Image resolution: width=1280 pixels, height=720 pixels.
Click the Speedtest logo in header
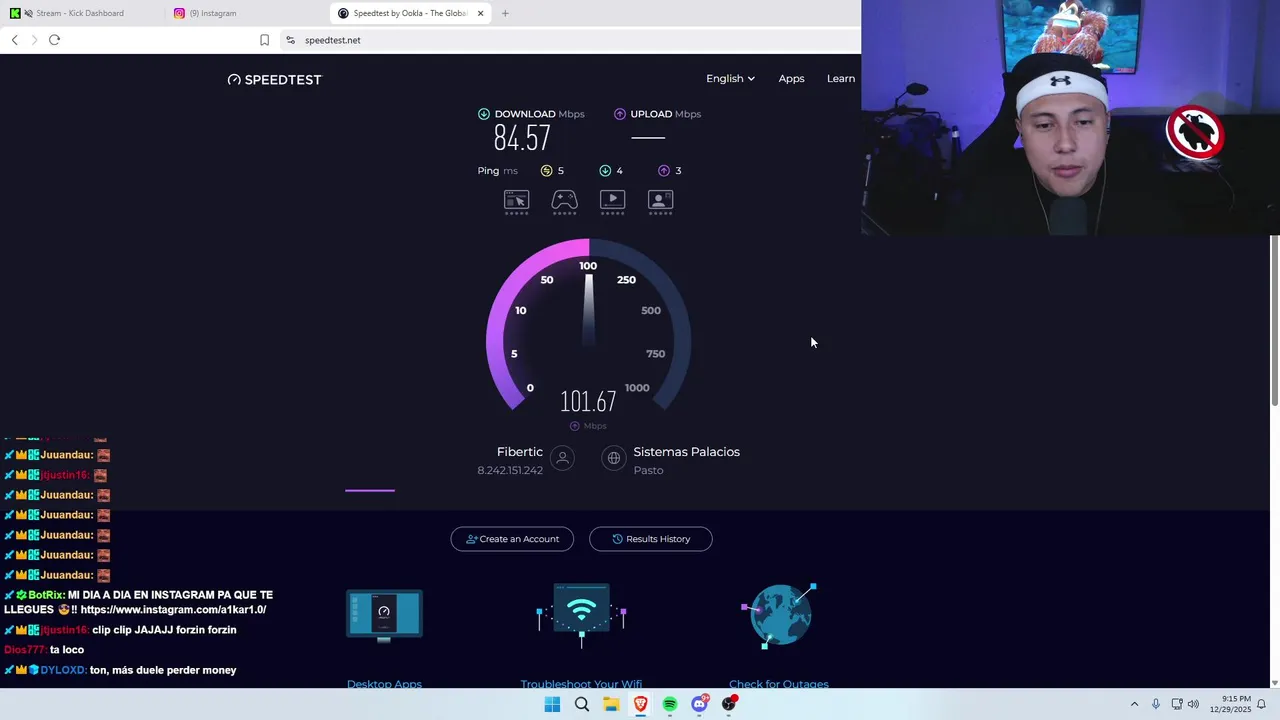[x=275, y=79]
